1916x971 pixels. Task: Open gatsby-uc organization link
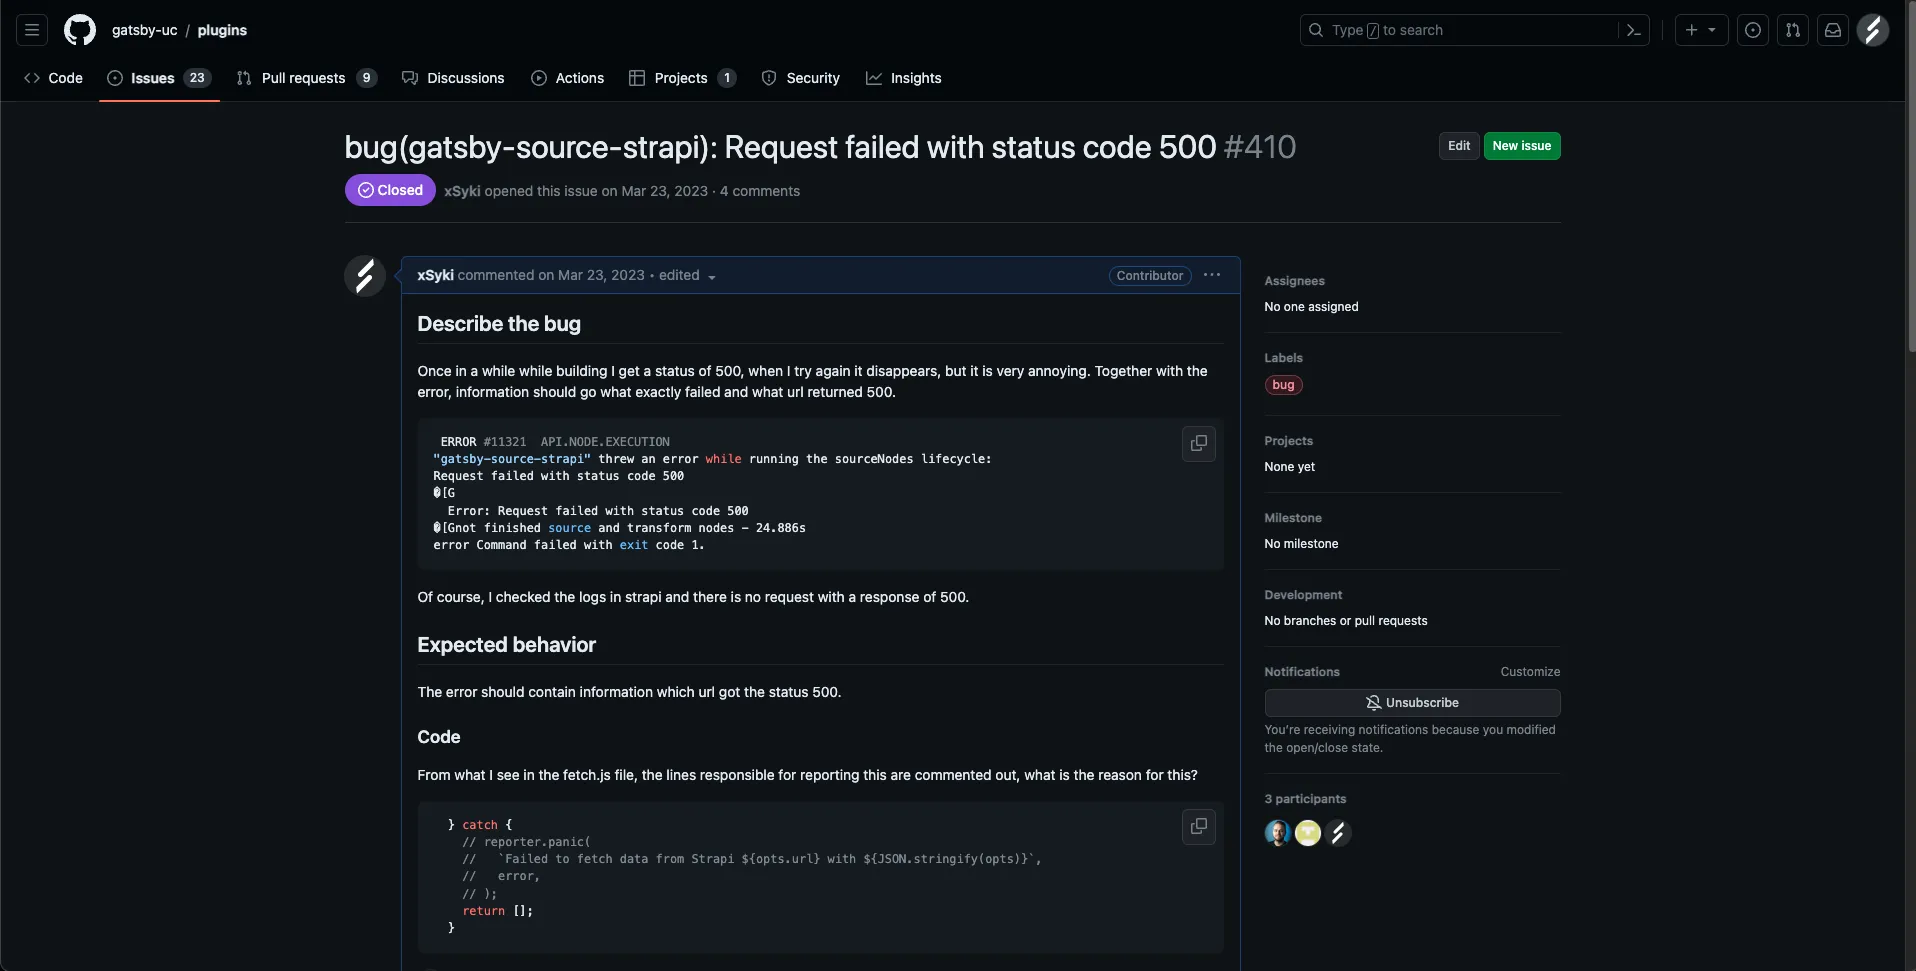tap(144, 30)
